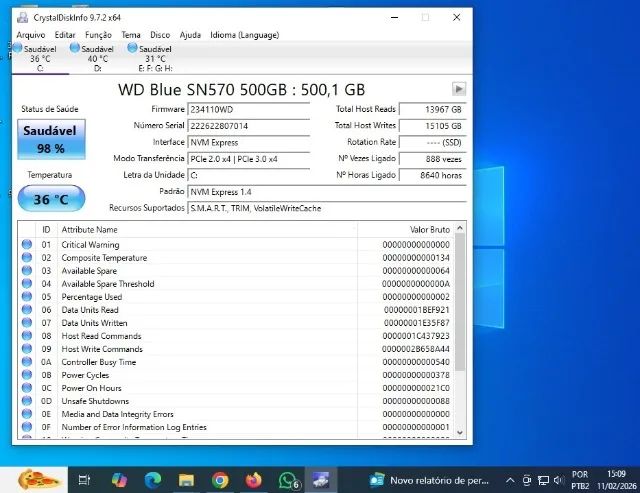
Task: Click the Total Host Writes value 15105 GB
Action: click(x=432, y=126)
